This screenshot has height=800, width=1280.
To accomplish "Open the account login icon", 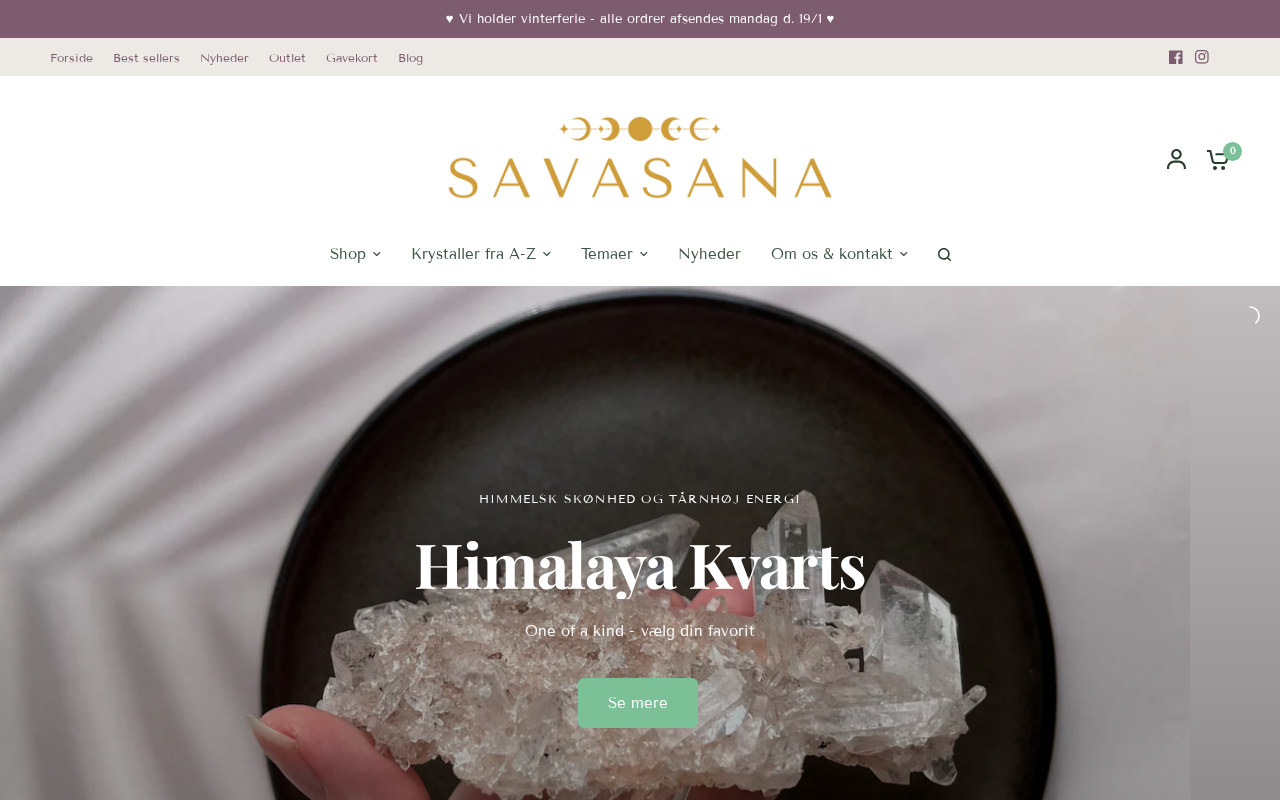I will click(x=1177, y=159).
